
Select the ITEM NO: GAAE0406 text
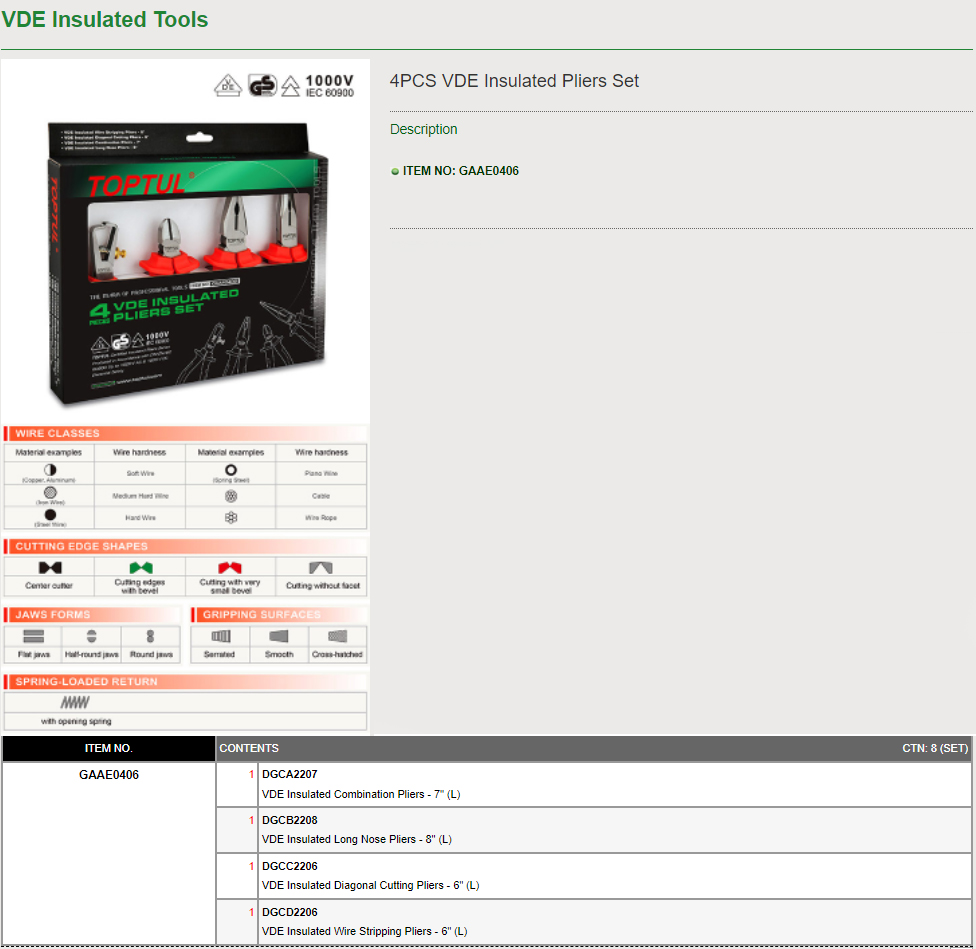[x=461, y=171]
